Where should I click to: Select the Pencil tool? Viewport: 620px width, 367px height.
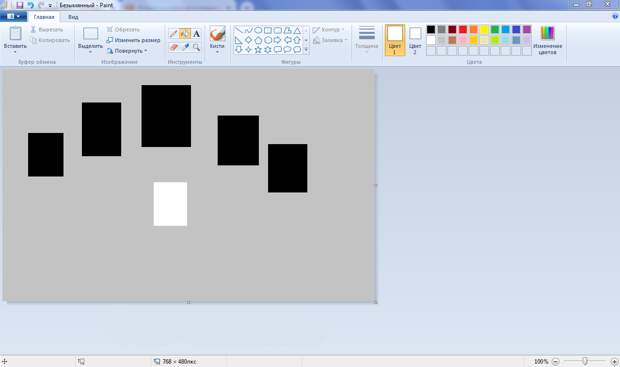pyautogui.click(x=173, y=34)
